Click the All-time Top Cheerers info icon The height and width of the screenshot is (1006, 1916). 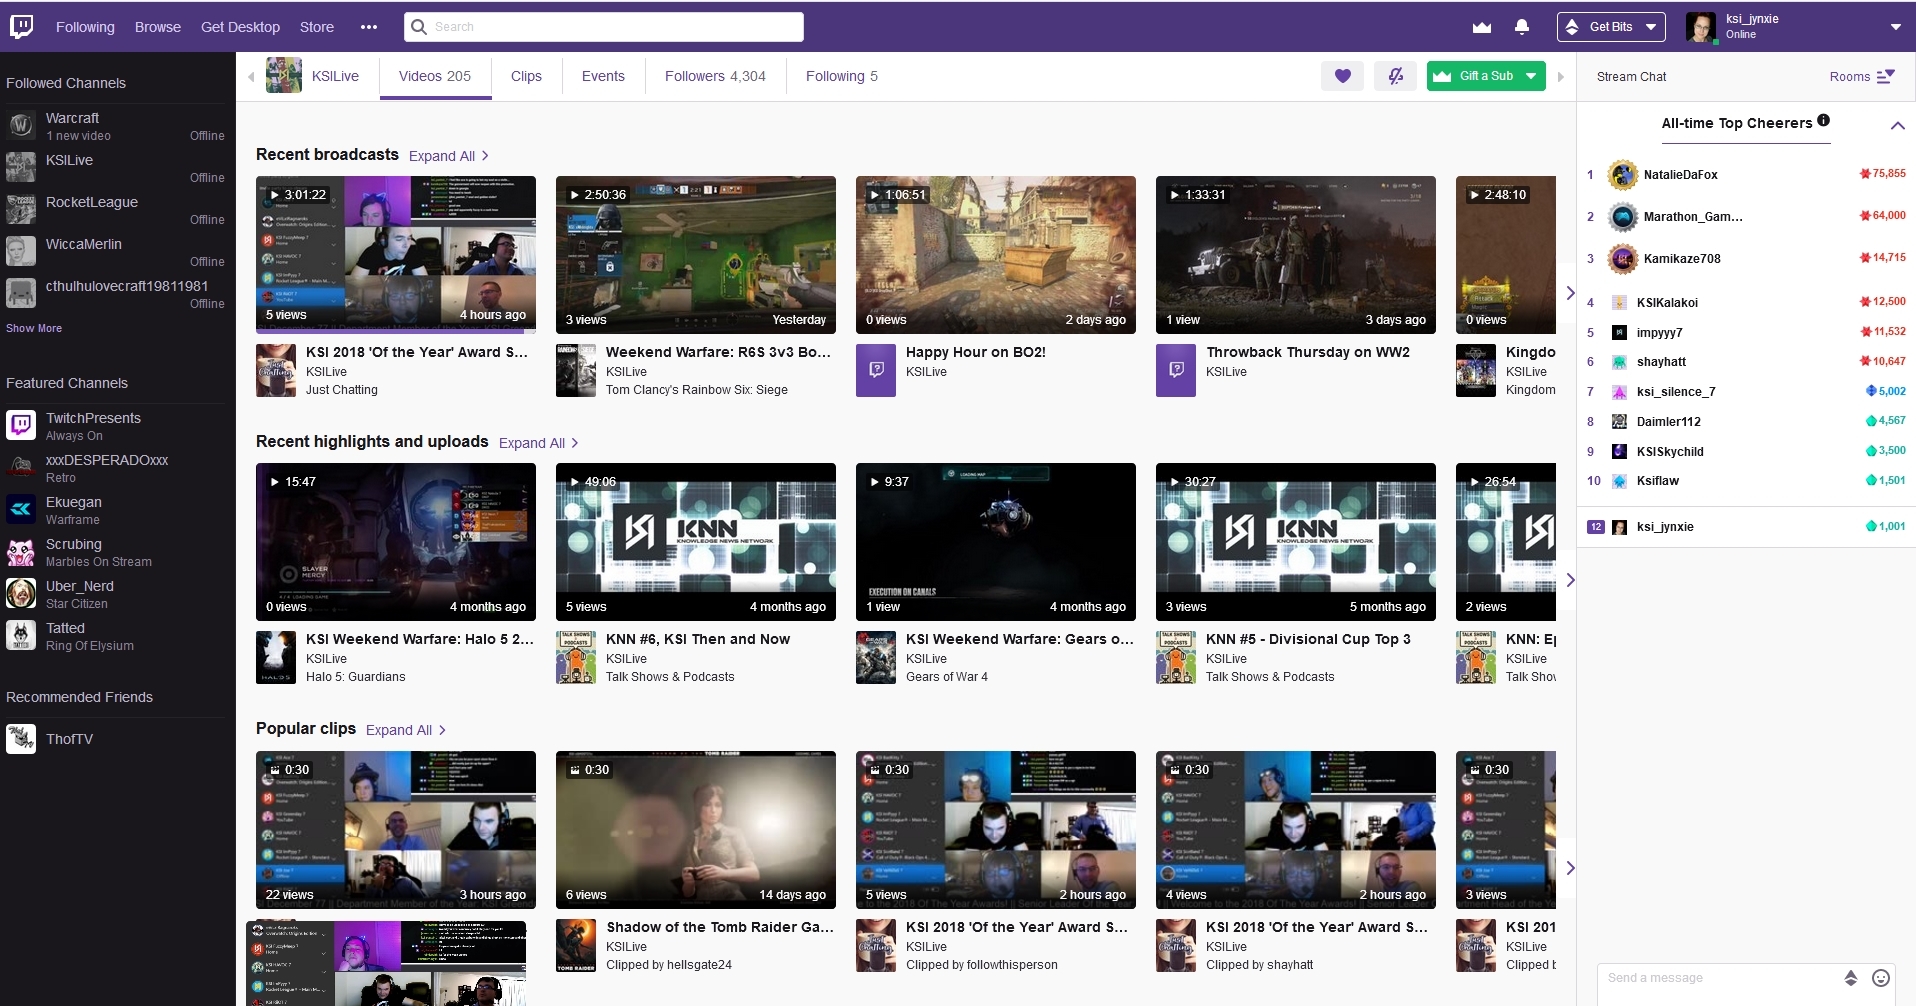1824,121
